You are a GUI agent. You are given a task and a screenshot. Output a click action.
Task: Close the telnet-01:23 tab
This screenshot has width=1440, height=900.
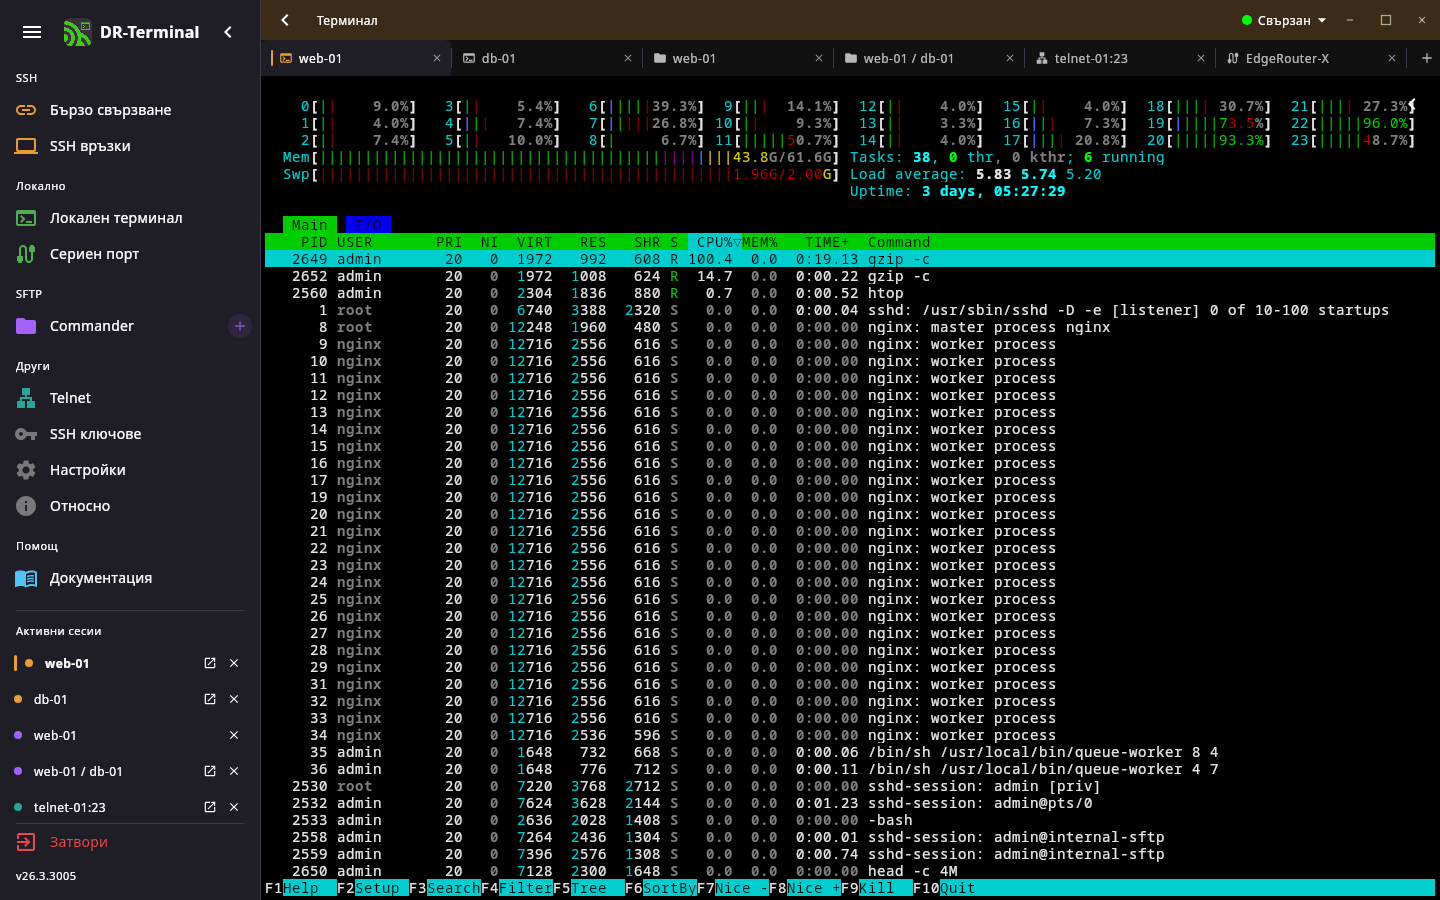(1201, 58)
